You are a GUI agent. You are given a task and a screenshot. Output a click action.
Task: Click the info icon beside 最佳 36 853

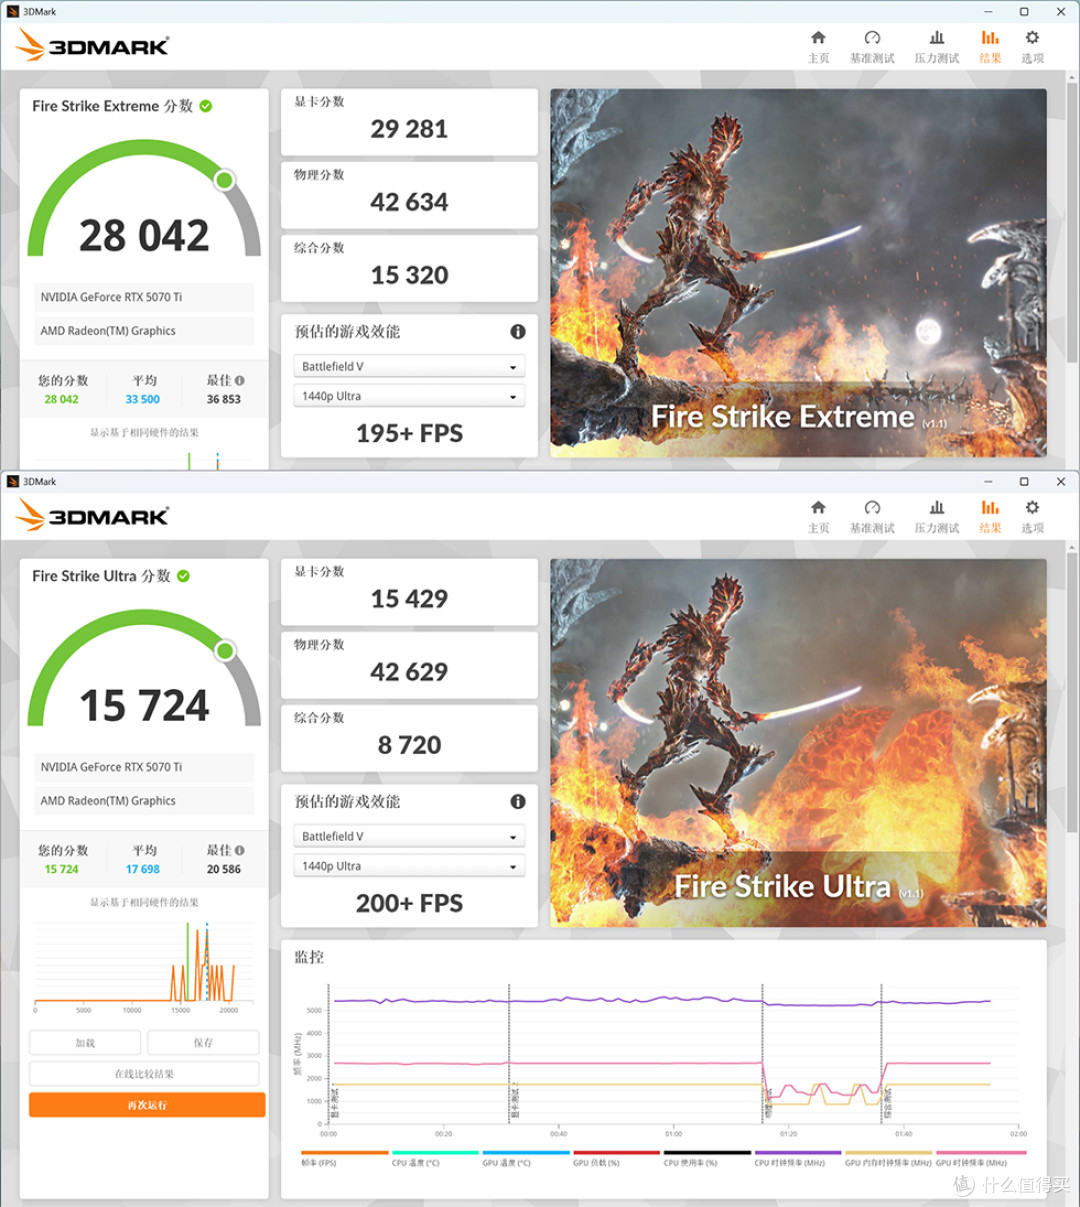click(240, 381)
